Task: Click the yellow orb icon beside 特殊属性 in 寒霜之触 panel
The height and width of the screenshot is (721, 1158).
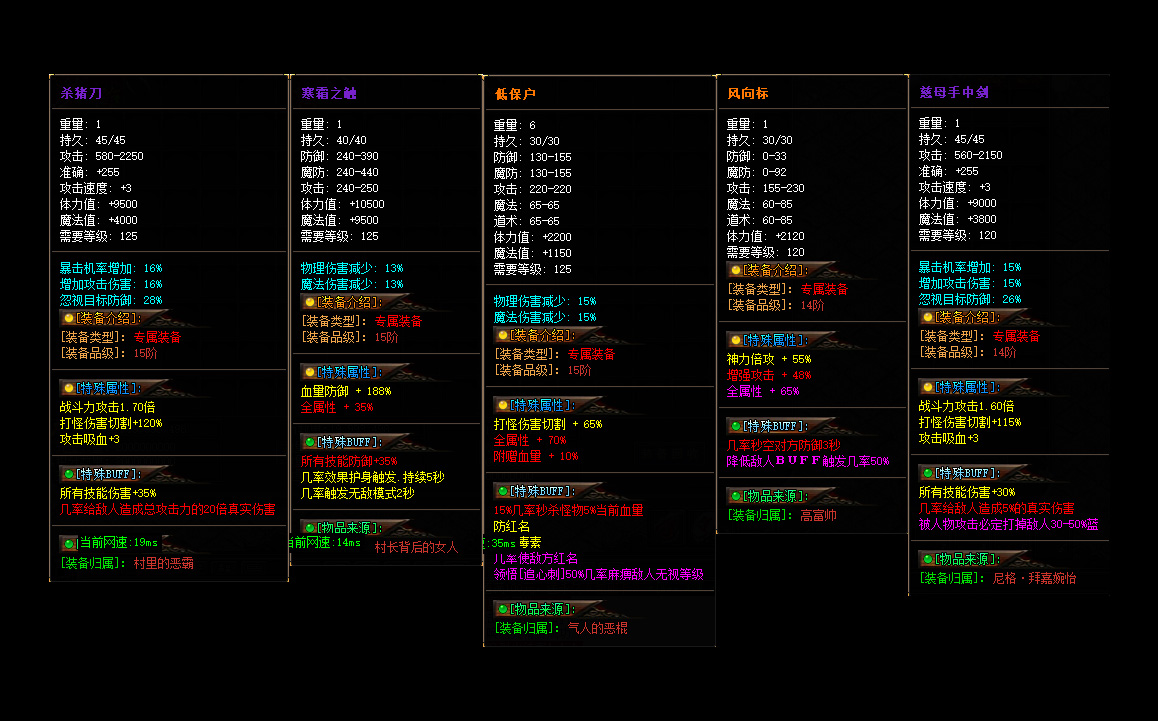Action: [x=309, y=373]
